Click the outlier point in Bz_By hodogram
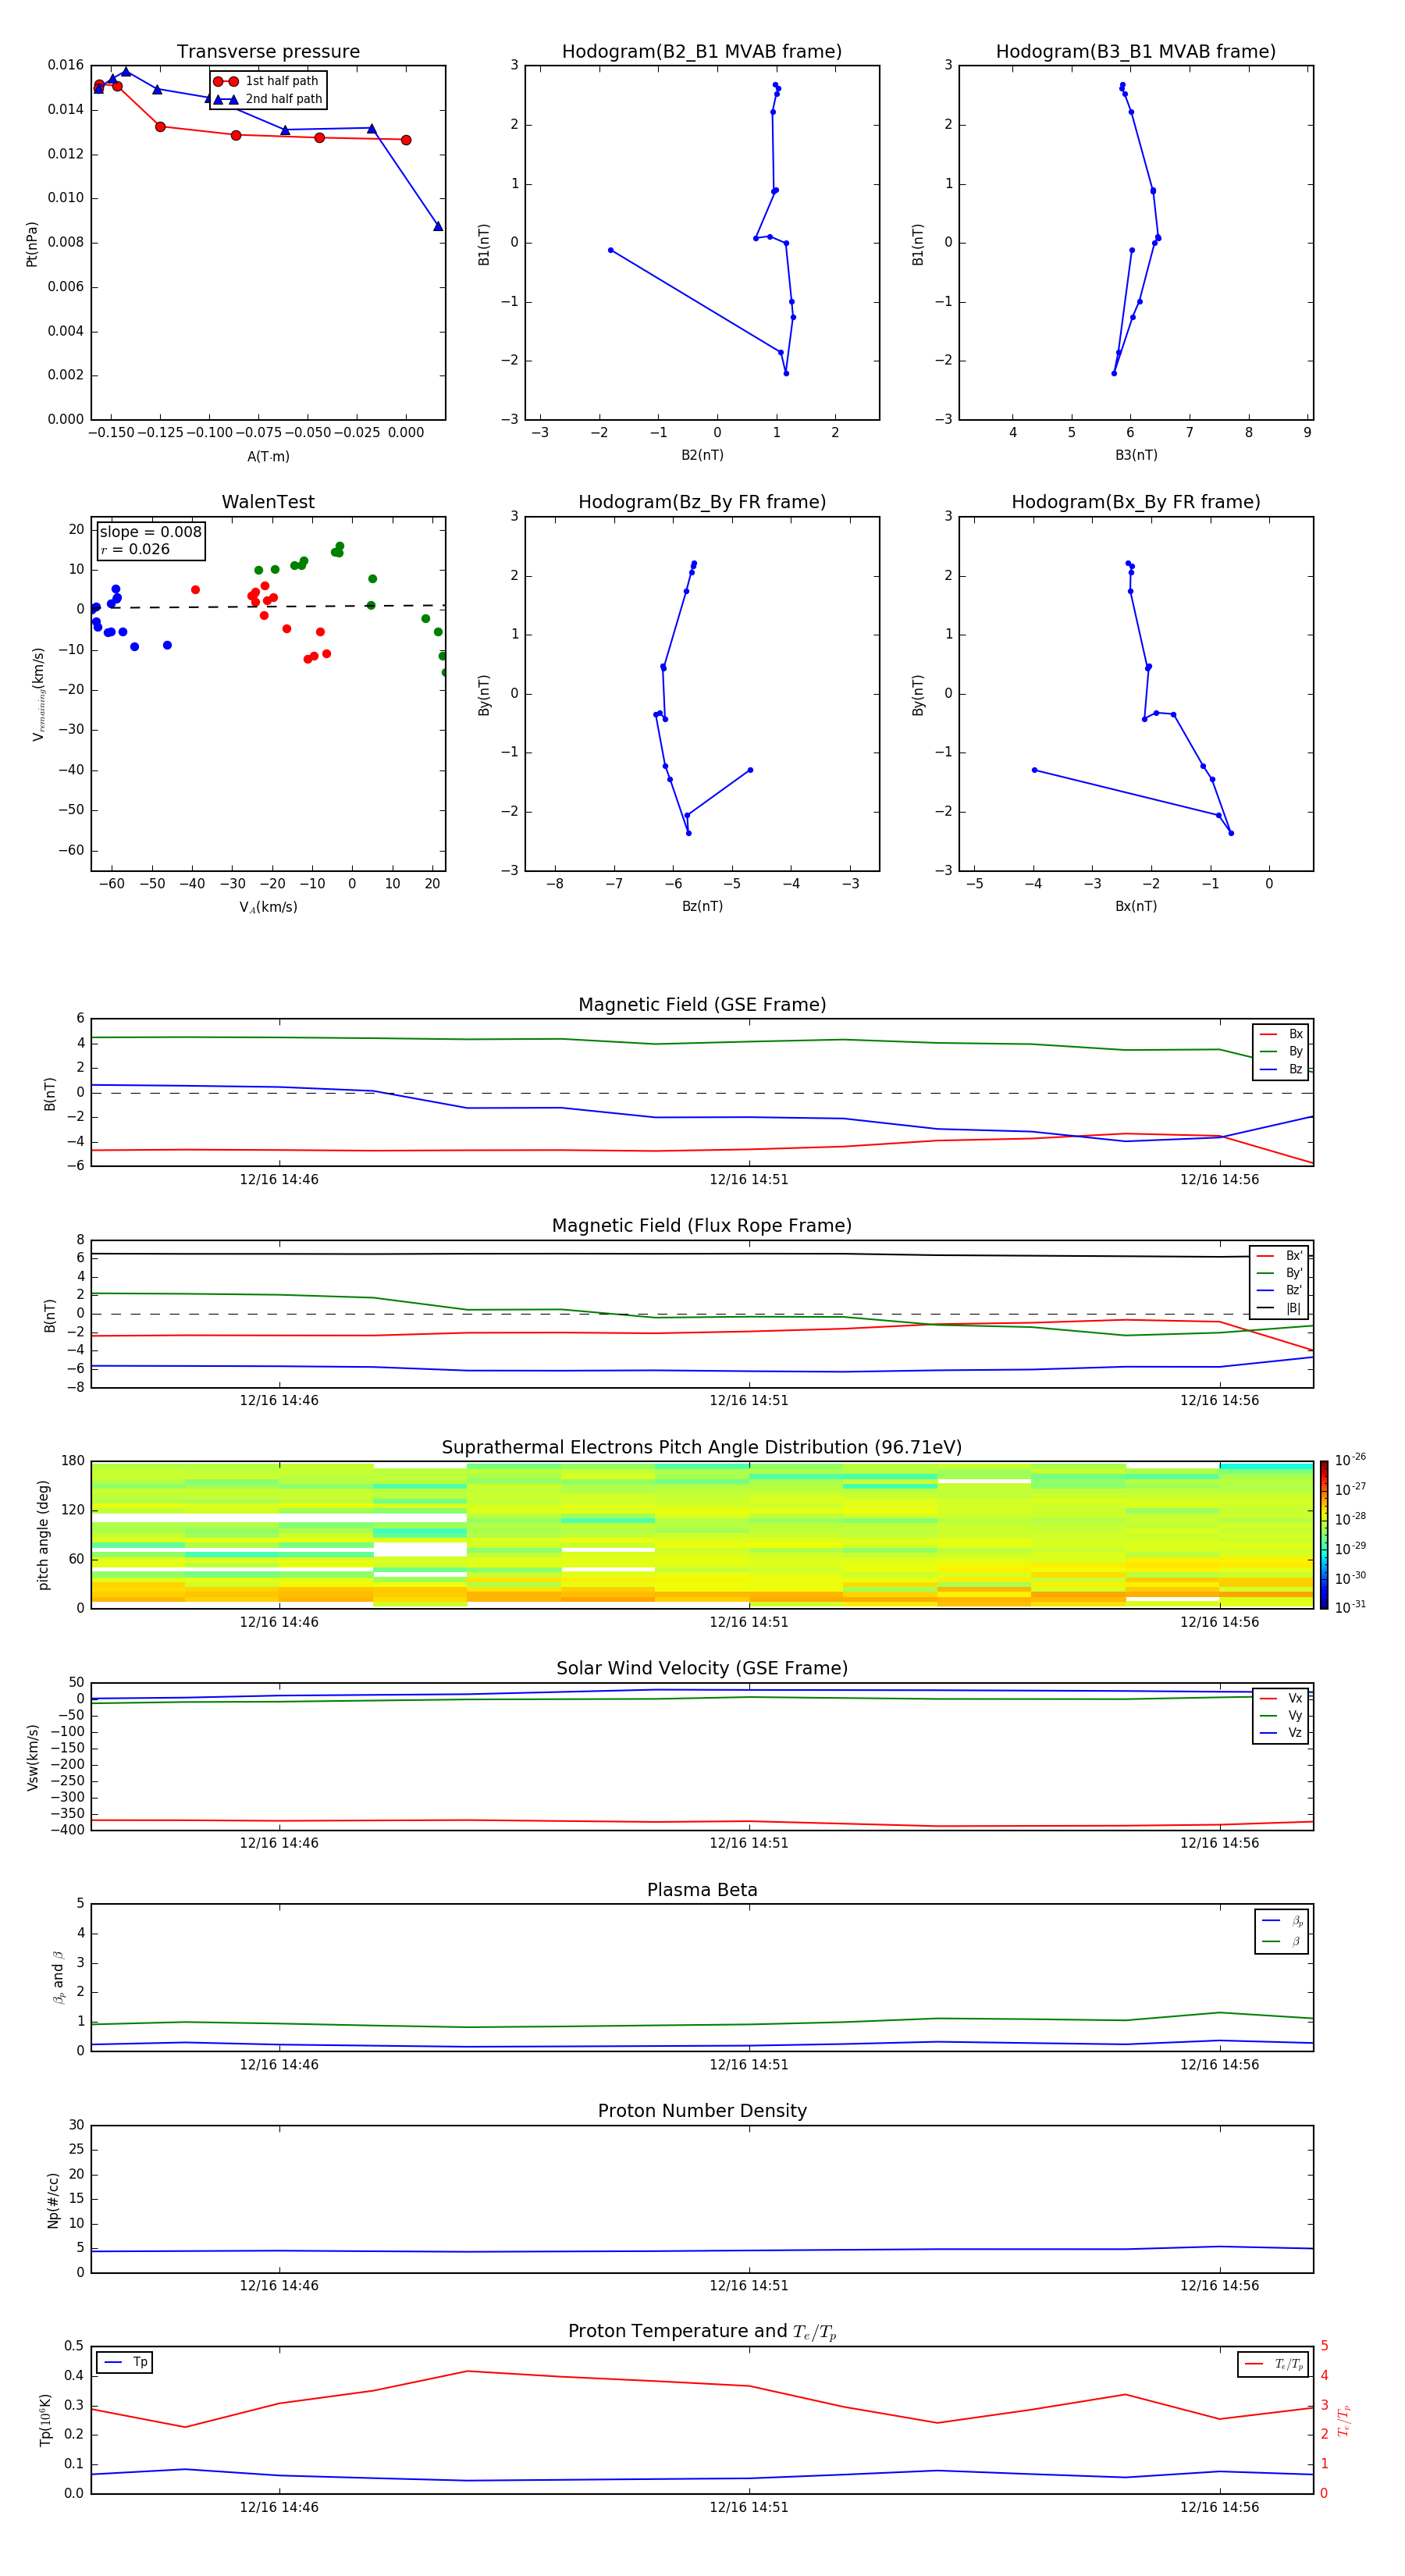This screenshot has width=1405, height=2576. tap(750, 770)
